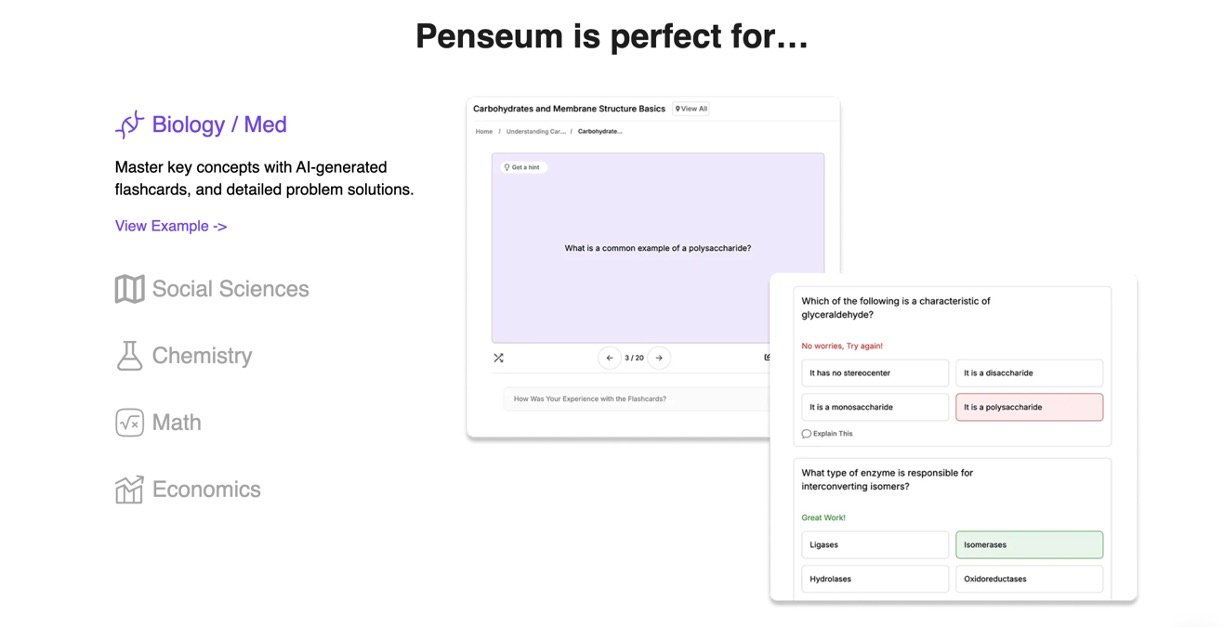Go to the previous flashcard arrow
This screenshot has width=1224, height=628.
[x=610, y=357]
